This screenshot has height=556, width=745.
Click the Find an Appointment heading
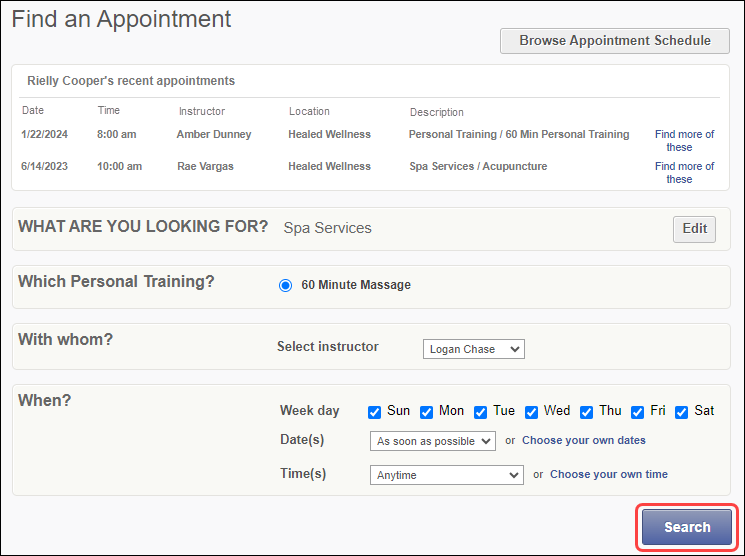tap(121, 19)
